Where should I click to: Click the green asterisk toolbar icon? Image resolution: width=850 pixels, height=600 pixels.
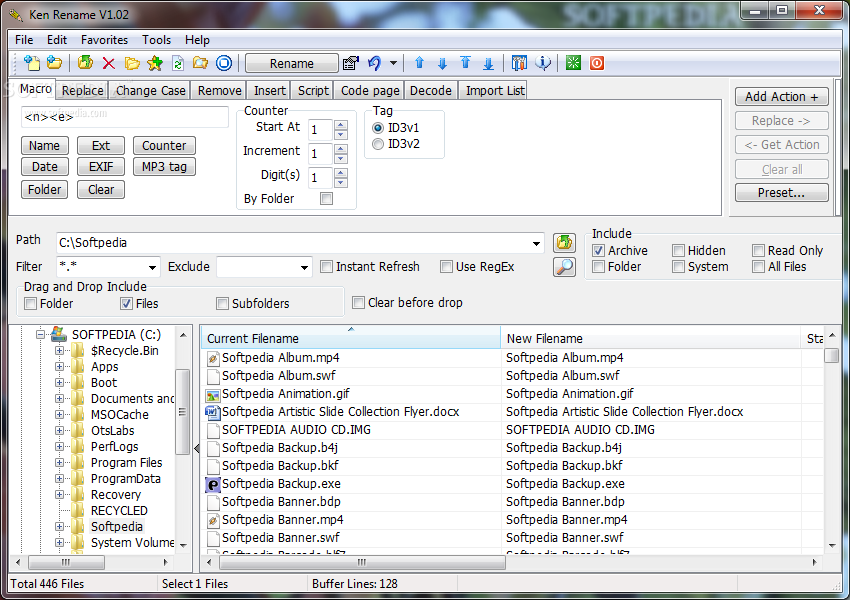(573, 63)
